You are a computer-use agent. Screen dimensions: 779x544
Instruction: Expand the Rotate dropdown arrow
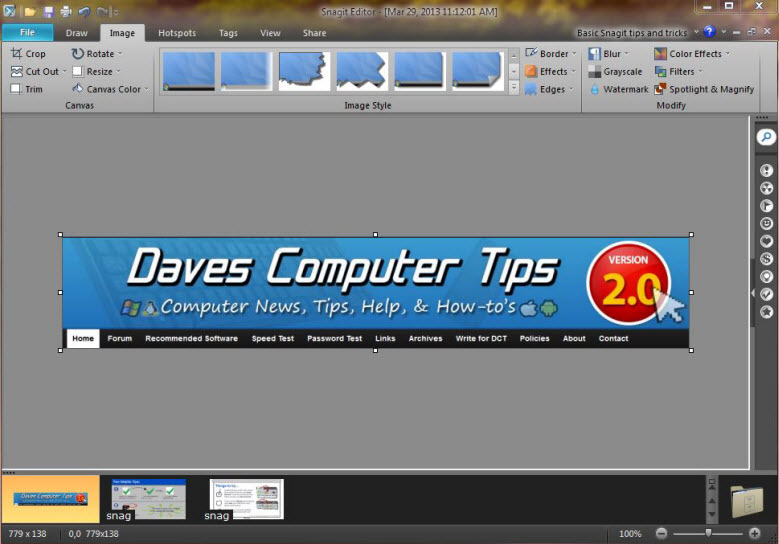pos(120,54)
